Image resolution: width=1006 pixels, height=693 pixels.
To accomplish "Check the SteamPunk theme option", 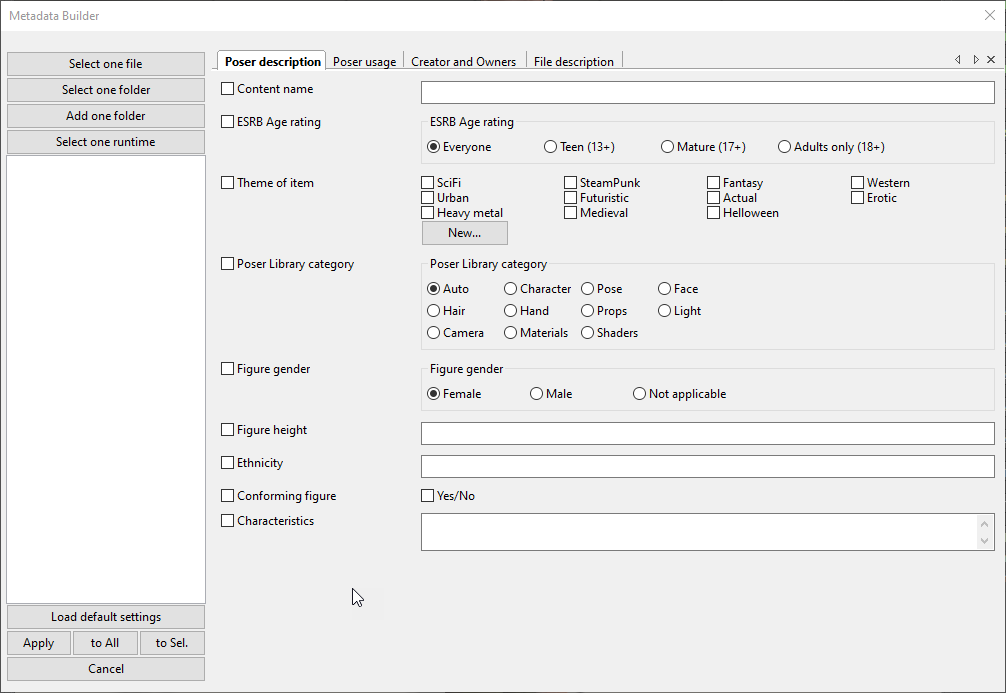I will point(570,183).
